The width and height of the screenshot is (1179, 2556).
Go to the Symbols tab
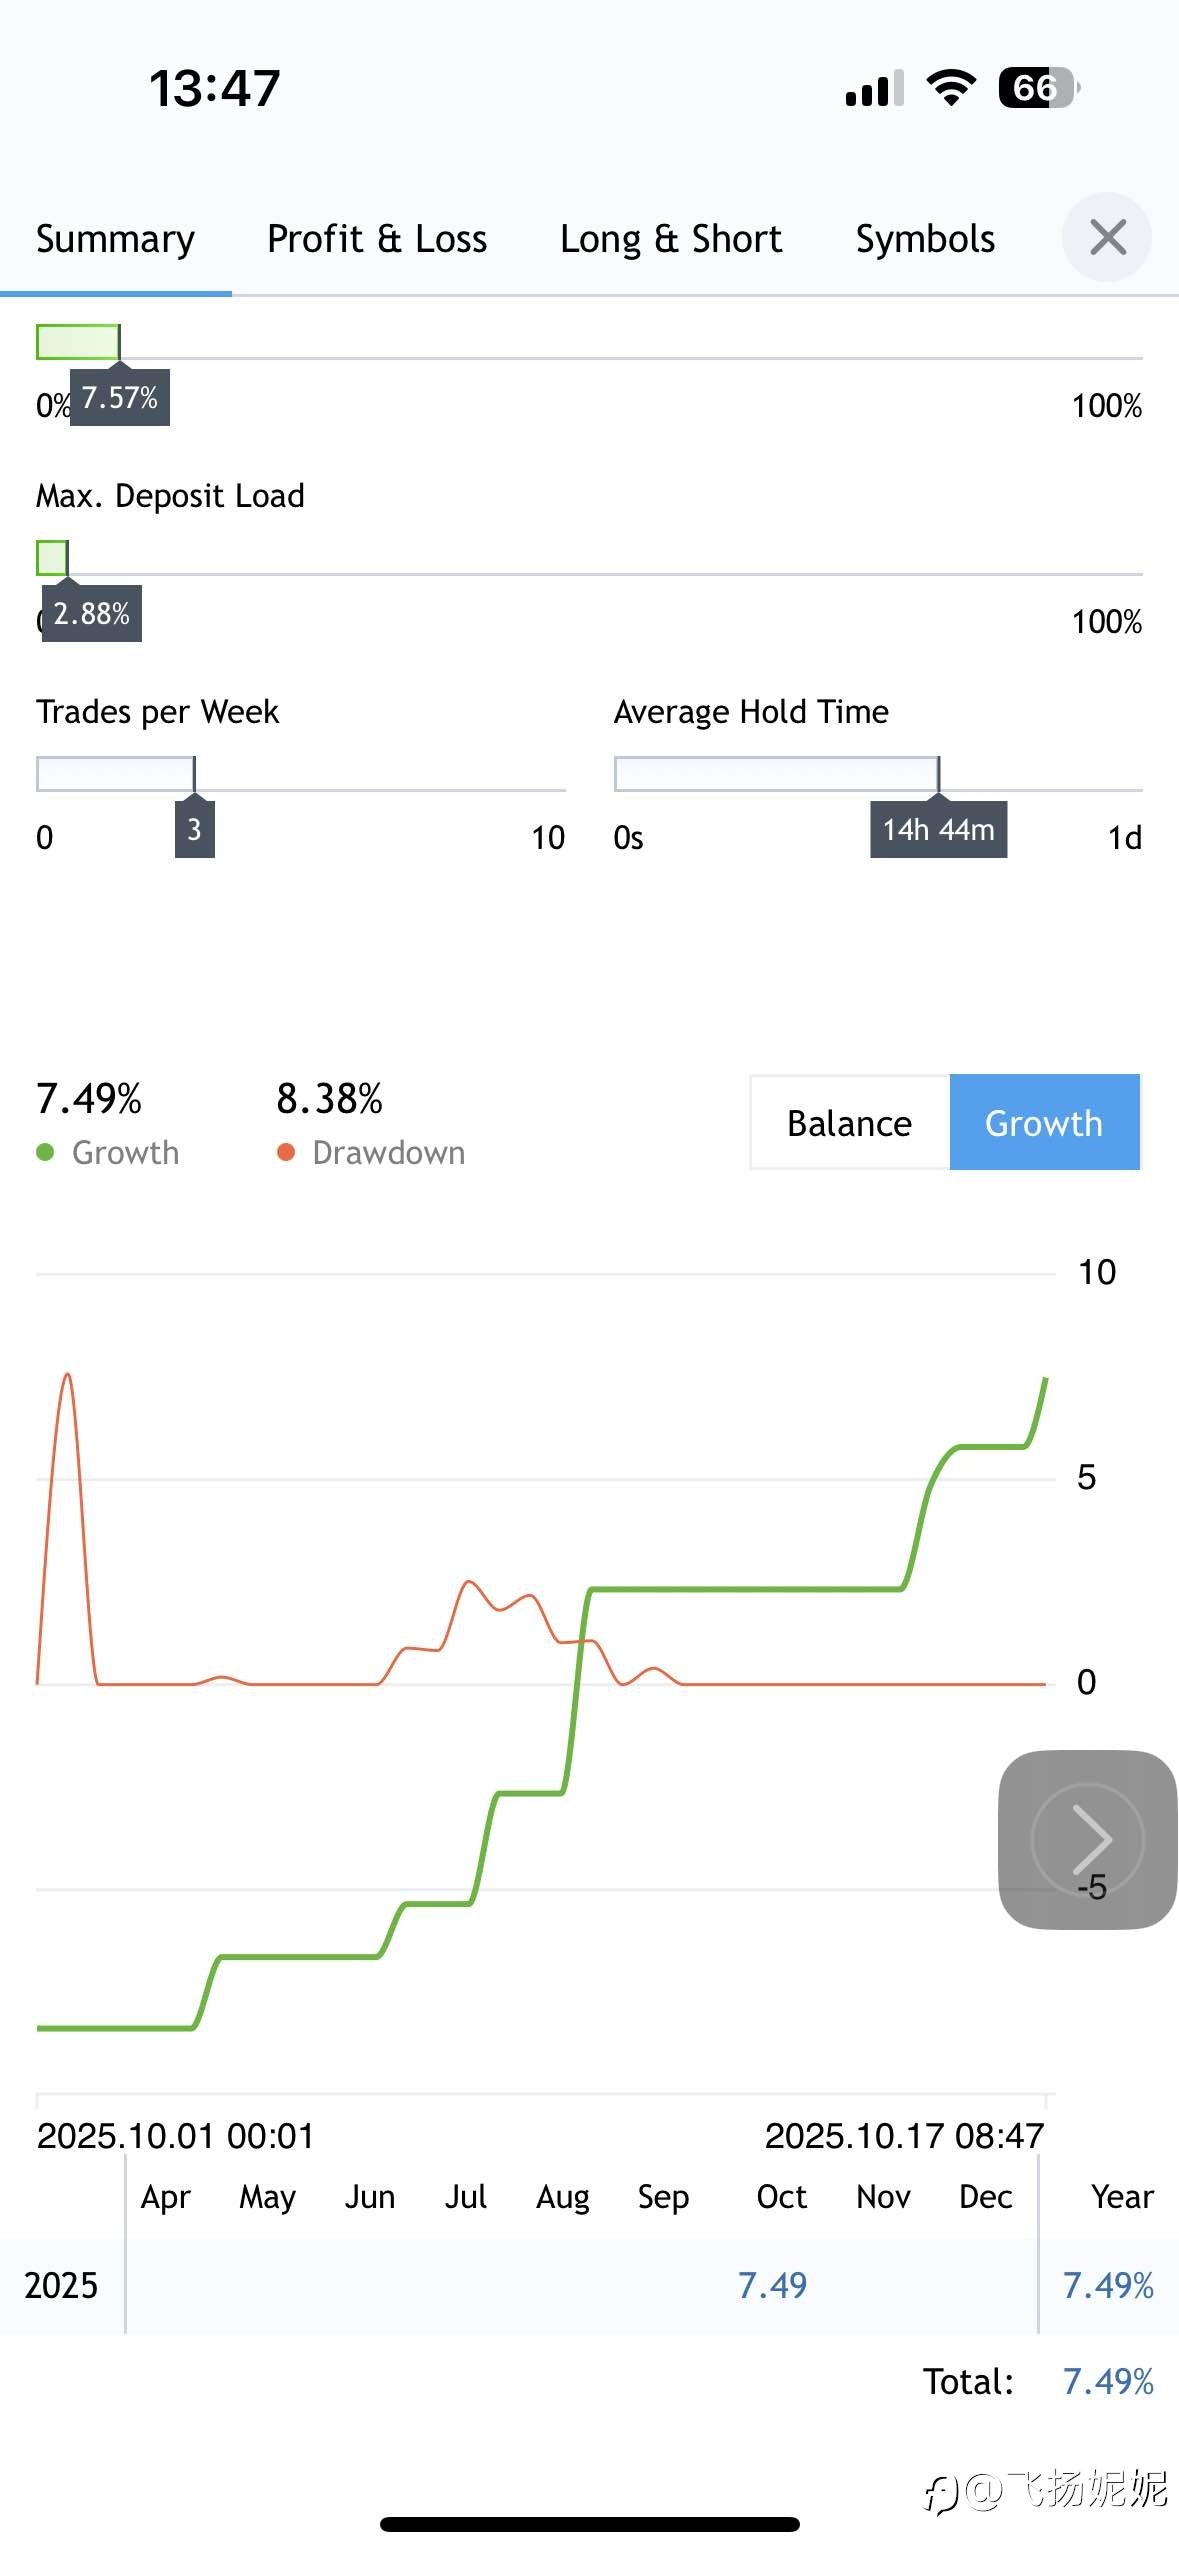(x=925, y=239)
